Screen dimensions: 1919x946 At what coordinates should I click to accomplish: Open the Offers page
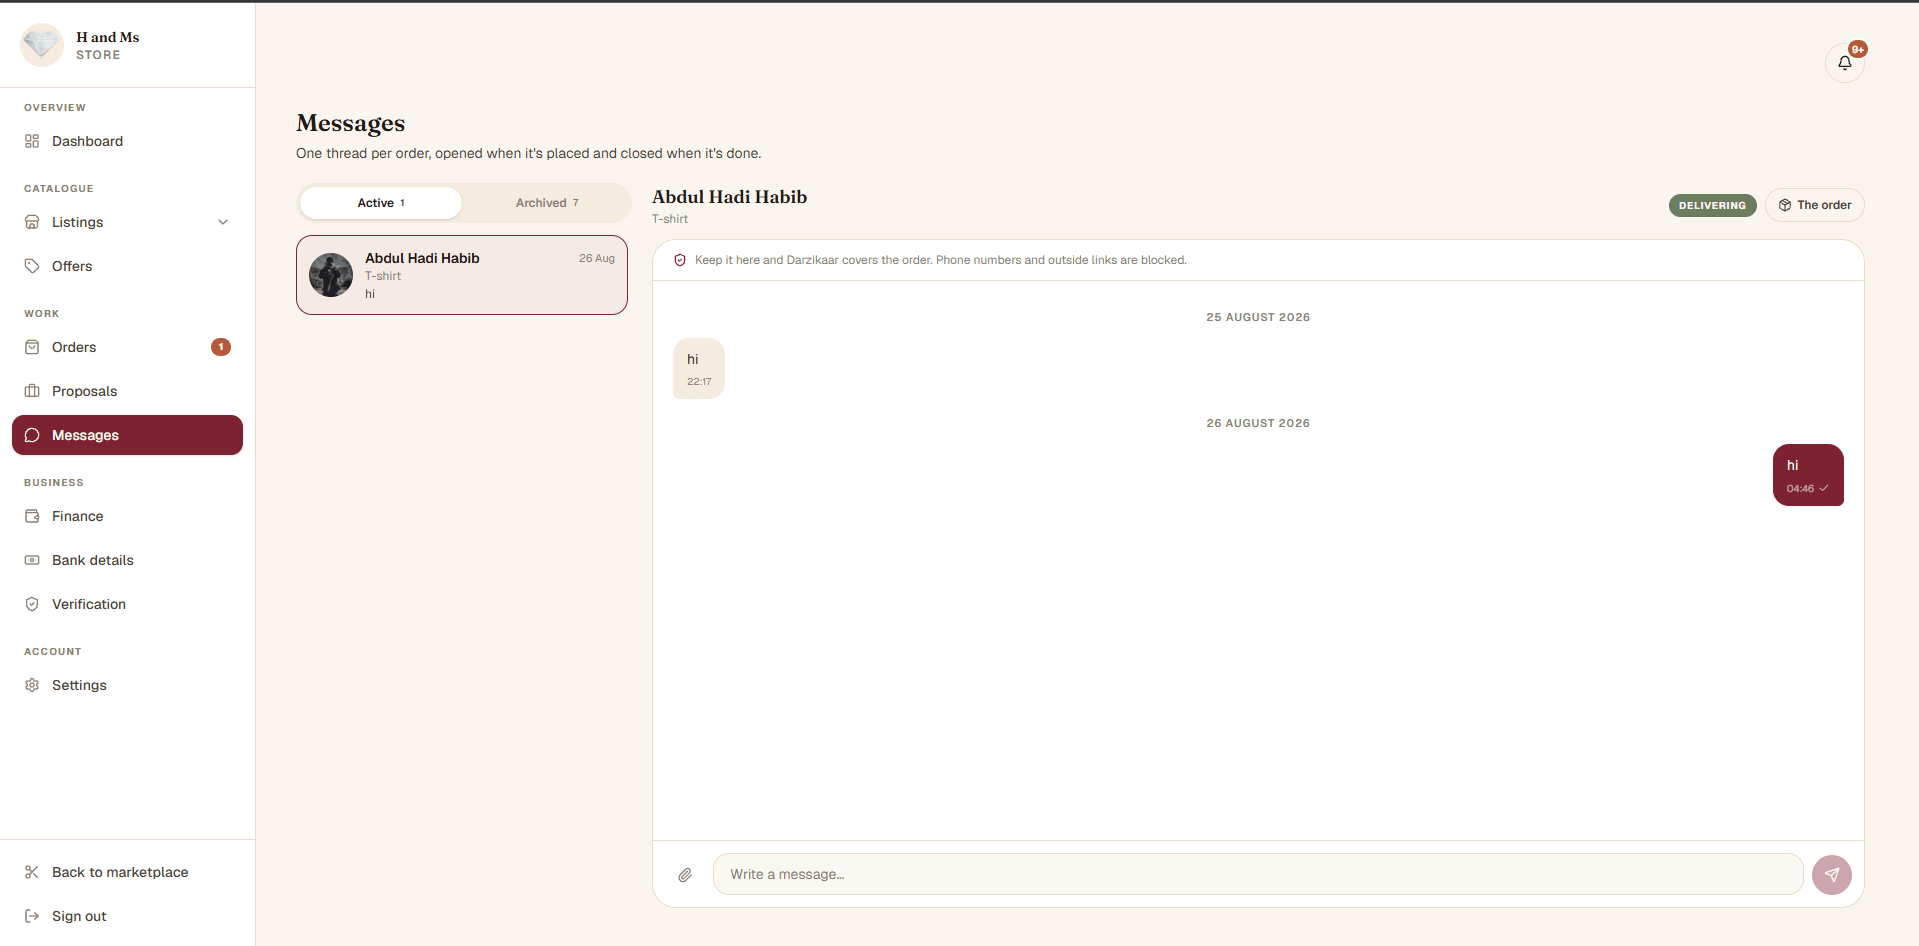pyautogui.click(x=127, y=266)
